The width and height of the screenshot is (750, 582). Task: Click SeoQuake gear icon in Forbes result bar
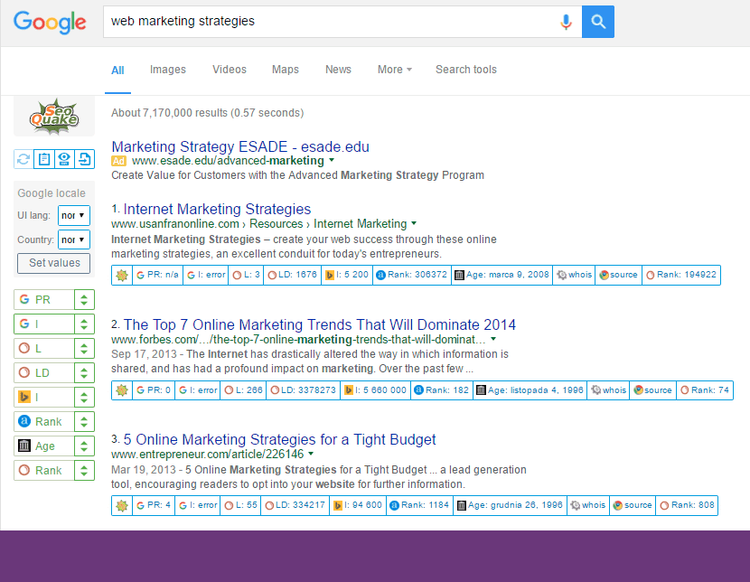tap(122, 390)
